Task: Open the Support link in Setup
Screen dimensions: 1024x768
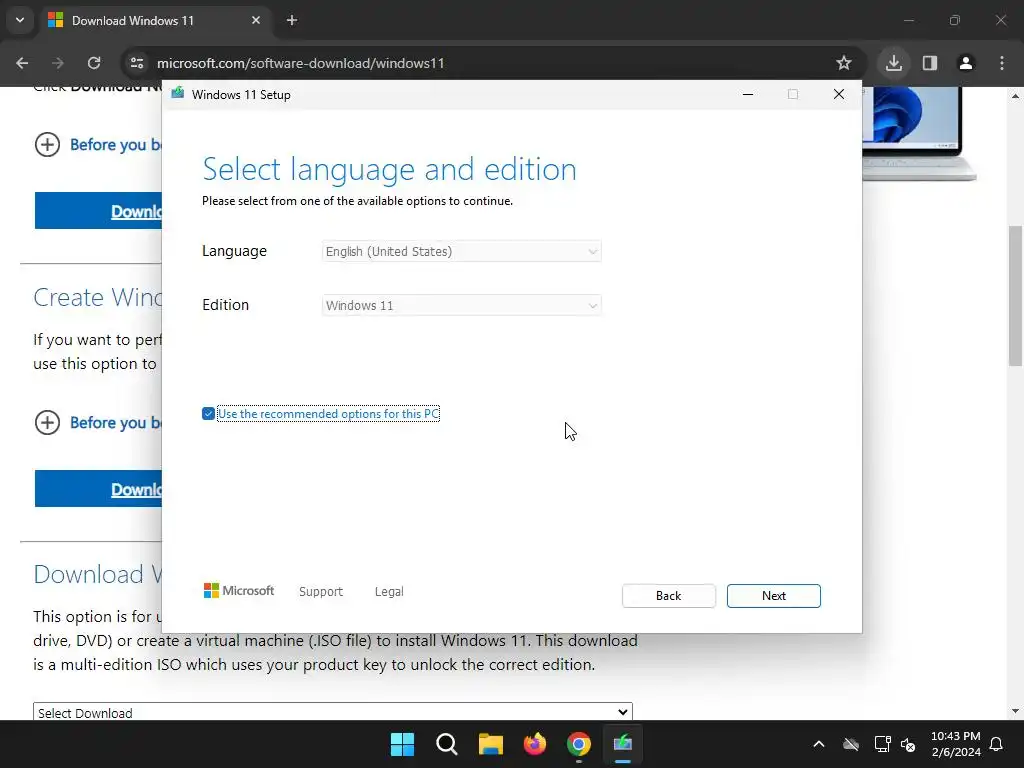Action: click(321, 592)
